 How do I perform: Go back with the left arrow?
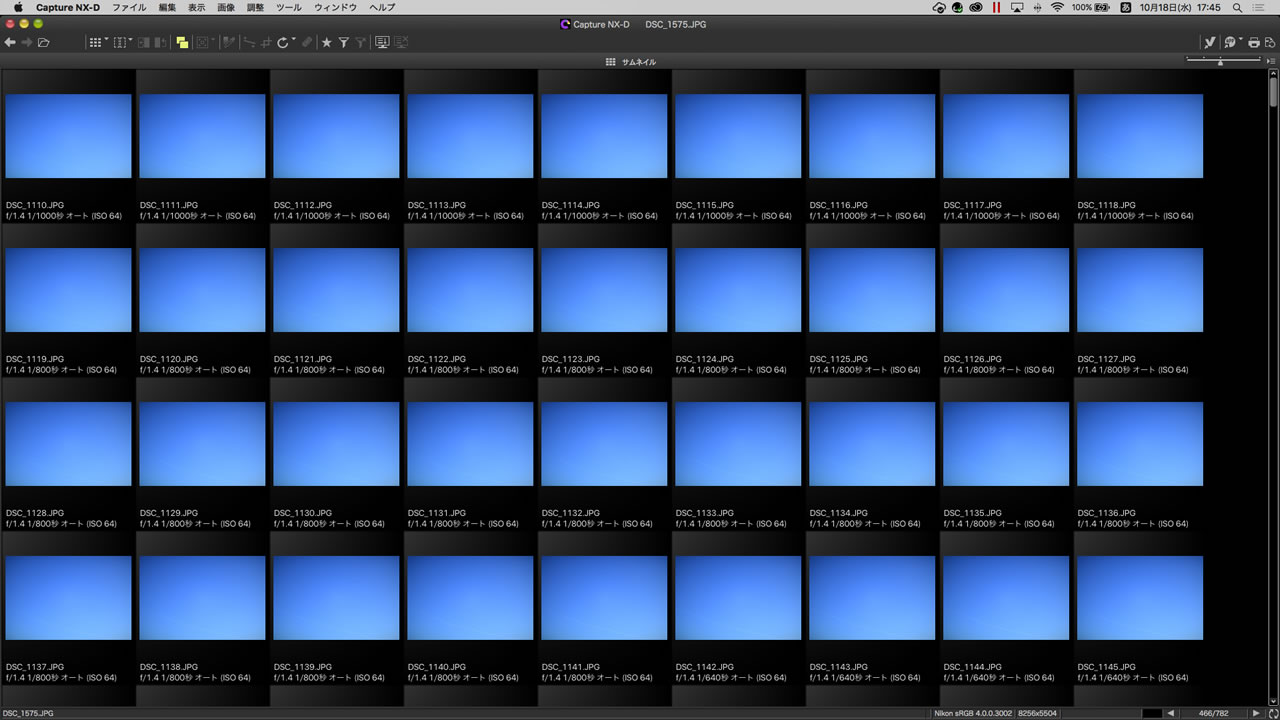pos(10,42)
